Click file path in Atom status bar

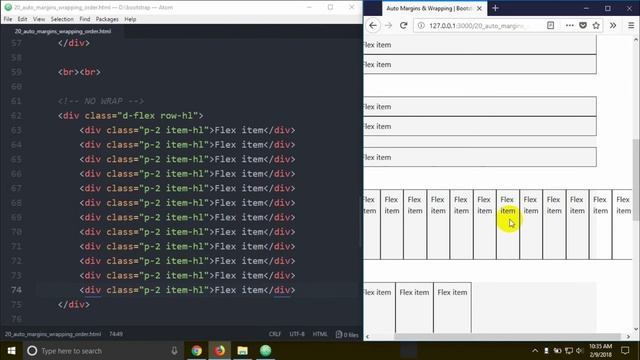pyautogui.click(x=53, y=334)
